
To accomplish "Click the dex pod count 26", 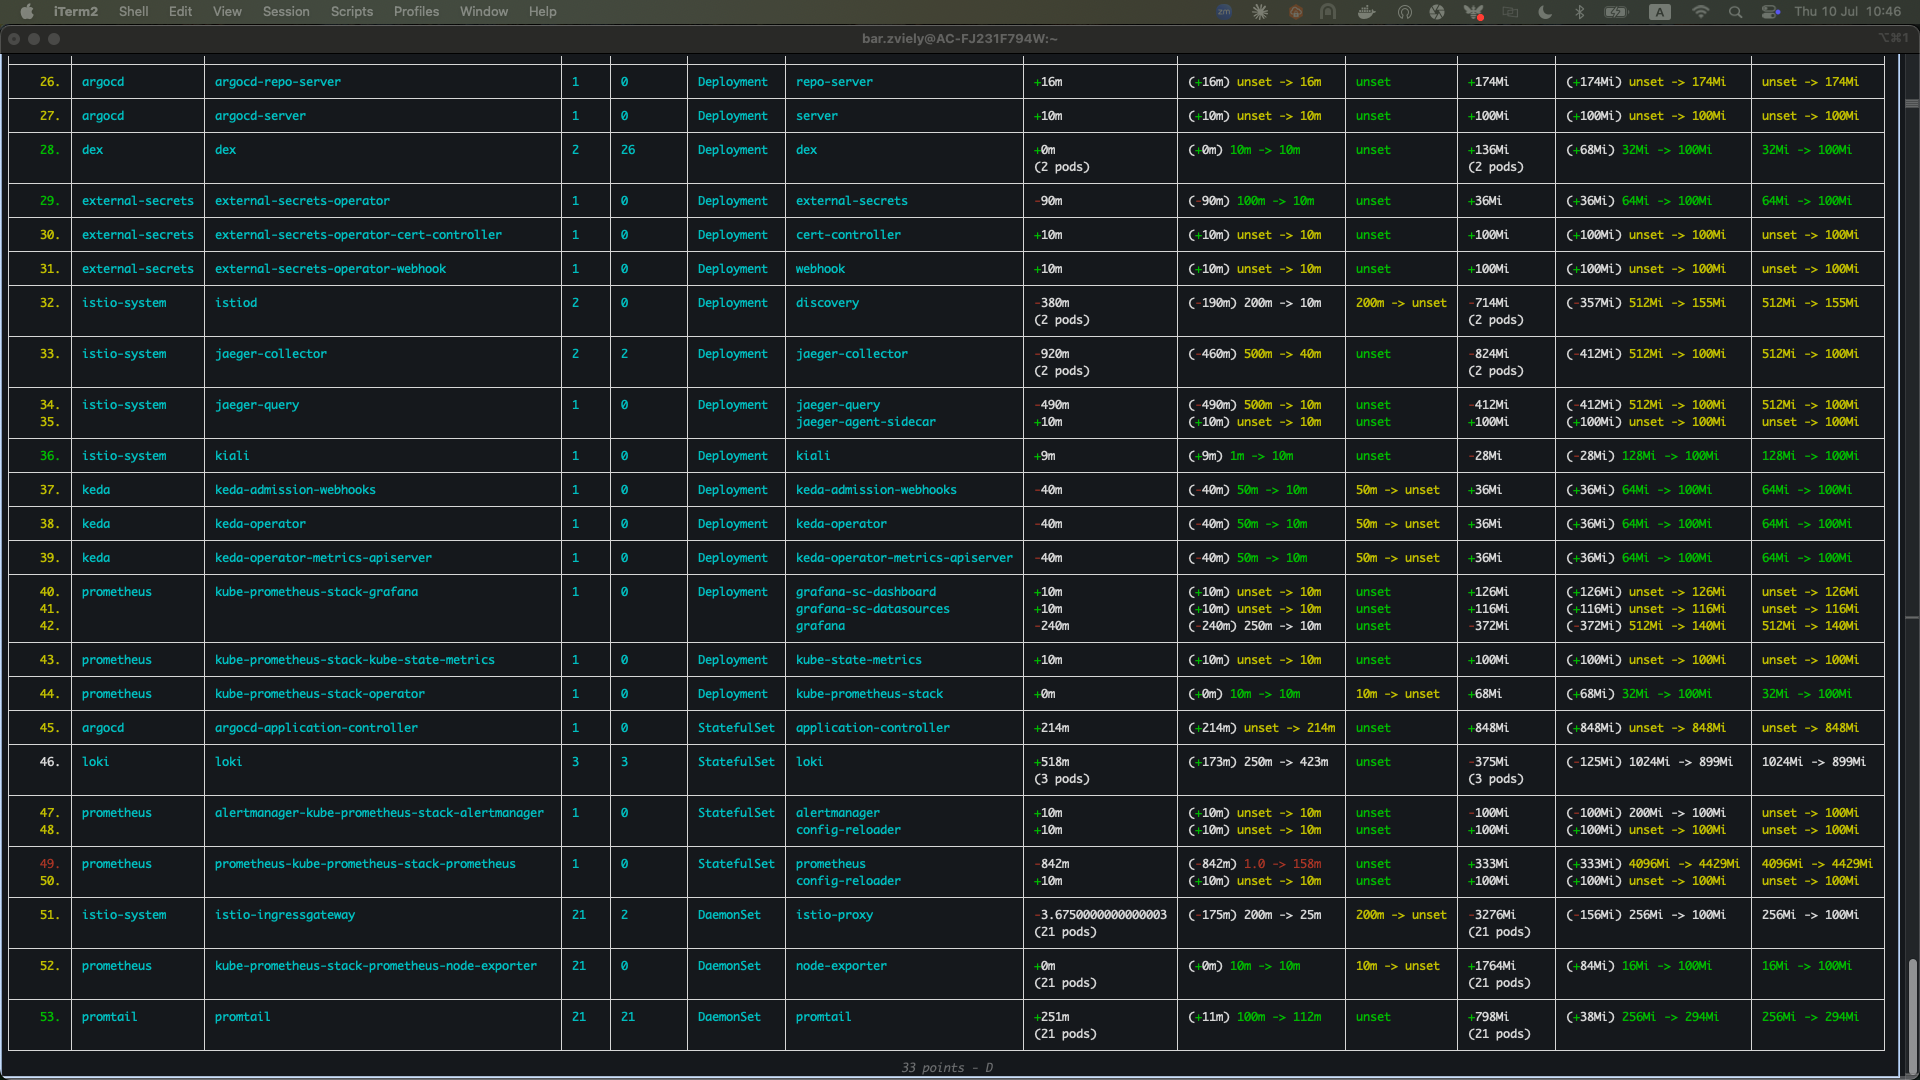I will (628, 150).
